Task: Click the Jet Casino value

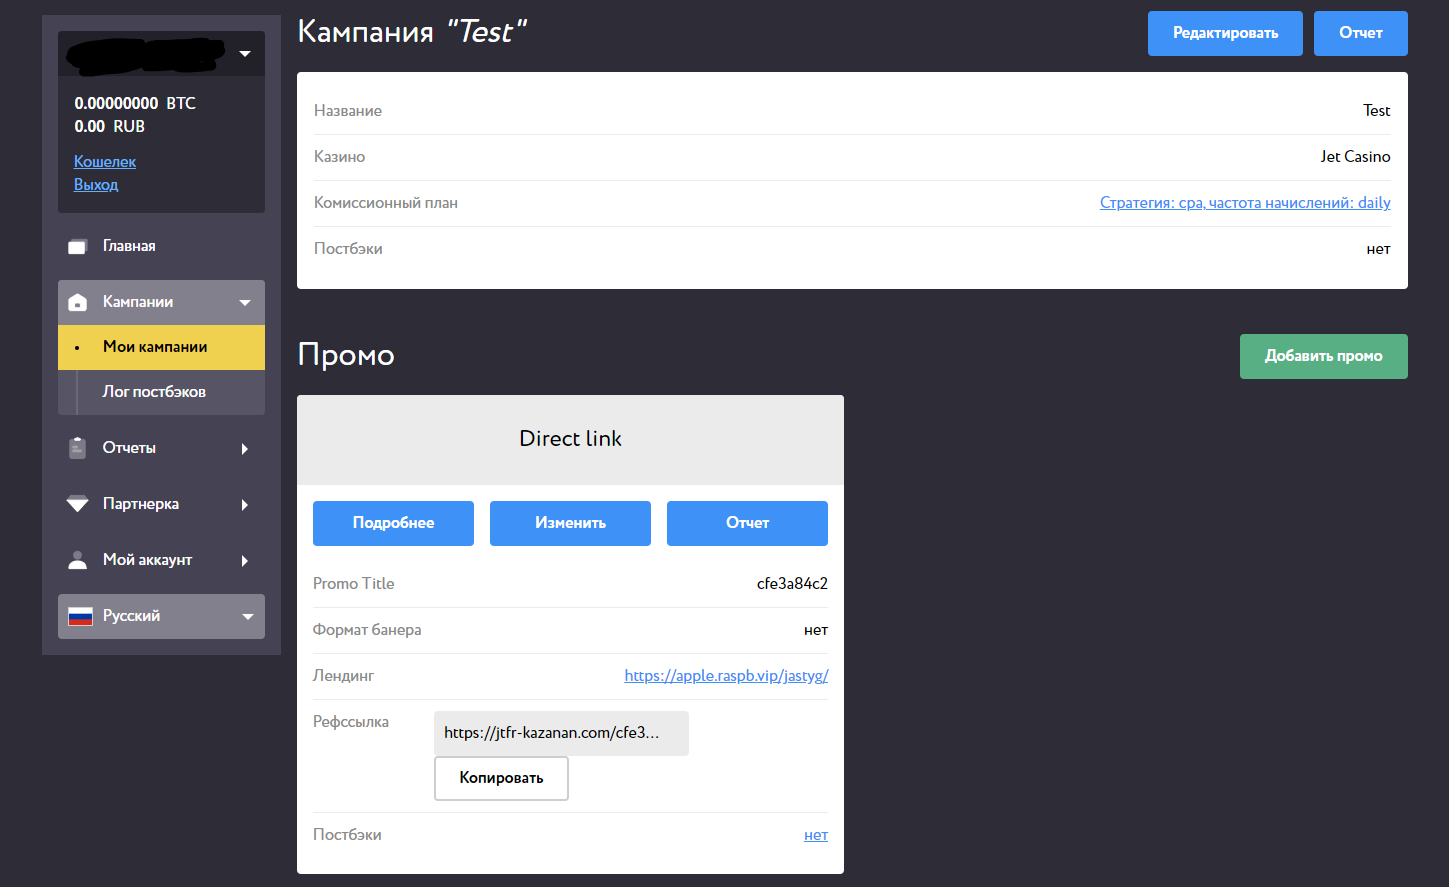Action: (x=1355, y=157)
